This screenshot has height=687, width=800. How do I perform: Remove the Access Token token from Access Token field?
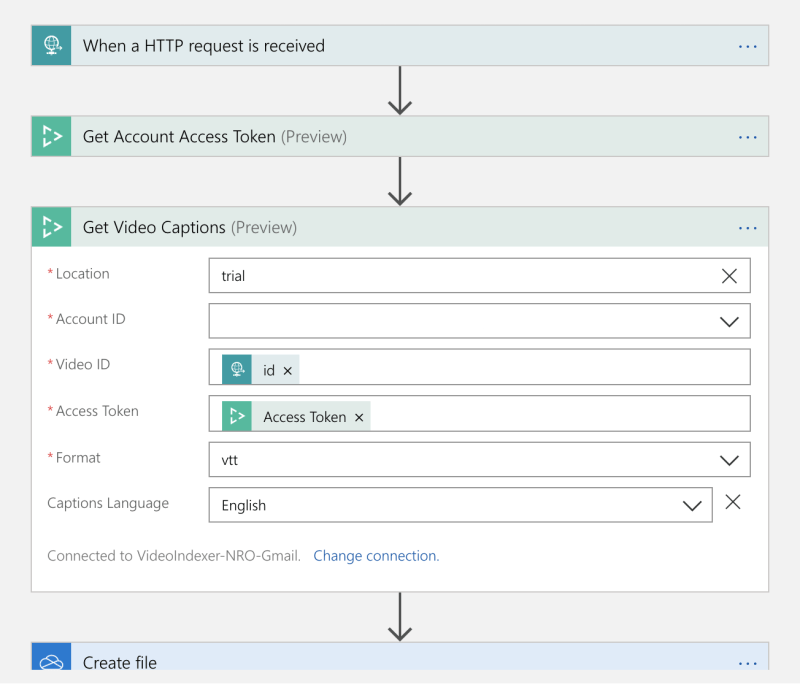[x=358, y=416]
